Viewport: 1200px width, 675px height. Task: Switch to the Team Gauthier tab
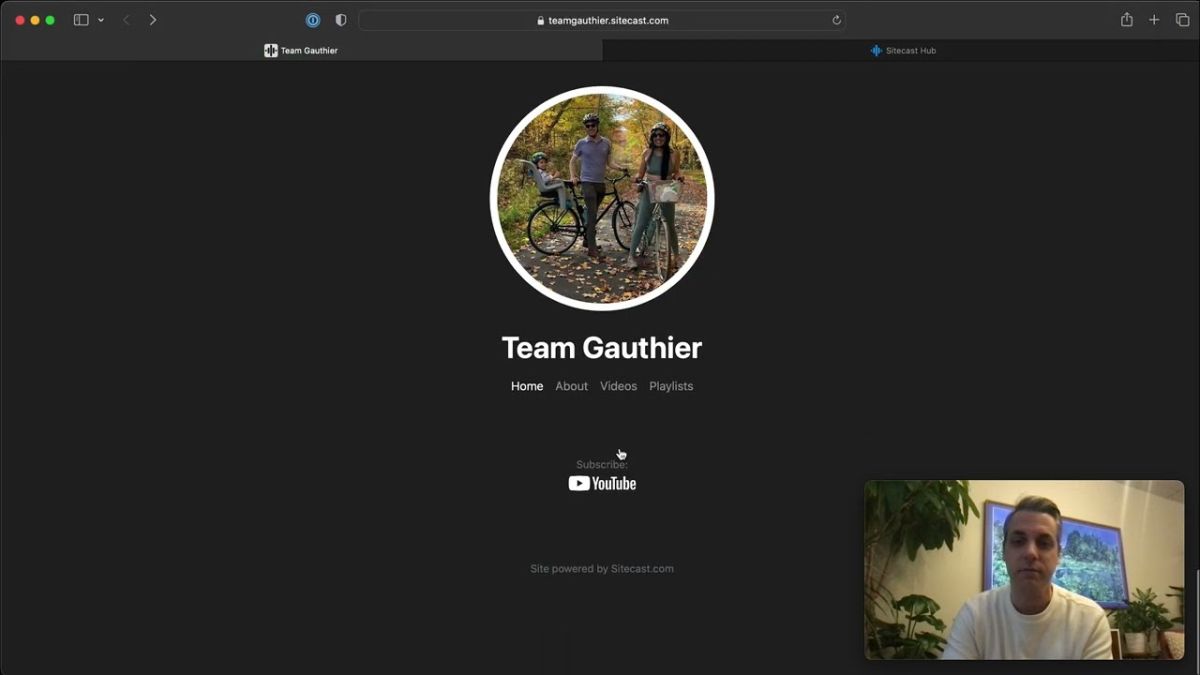pyautogui.click(x=301, y=50)
